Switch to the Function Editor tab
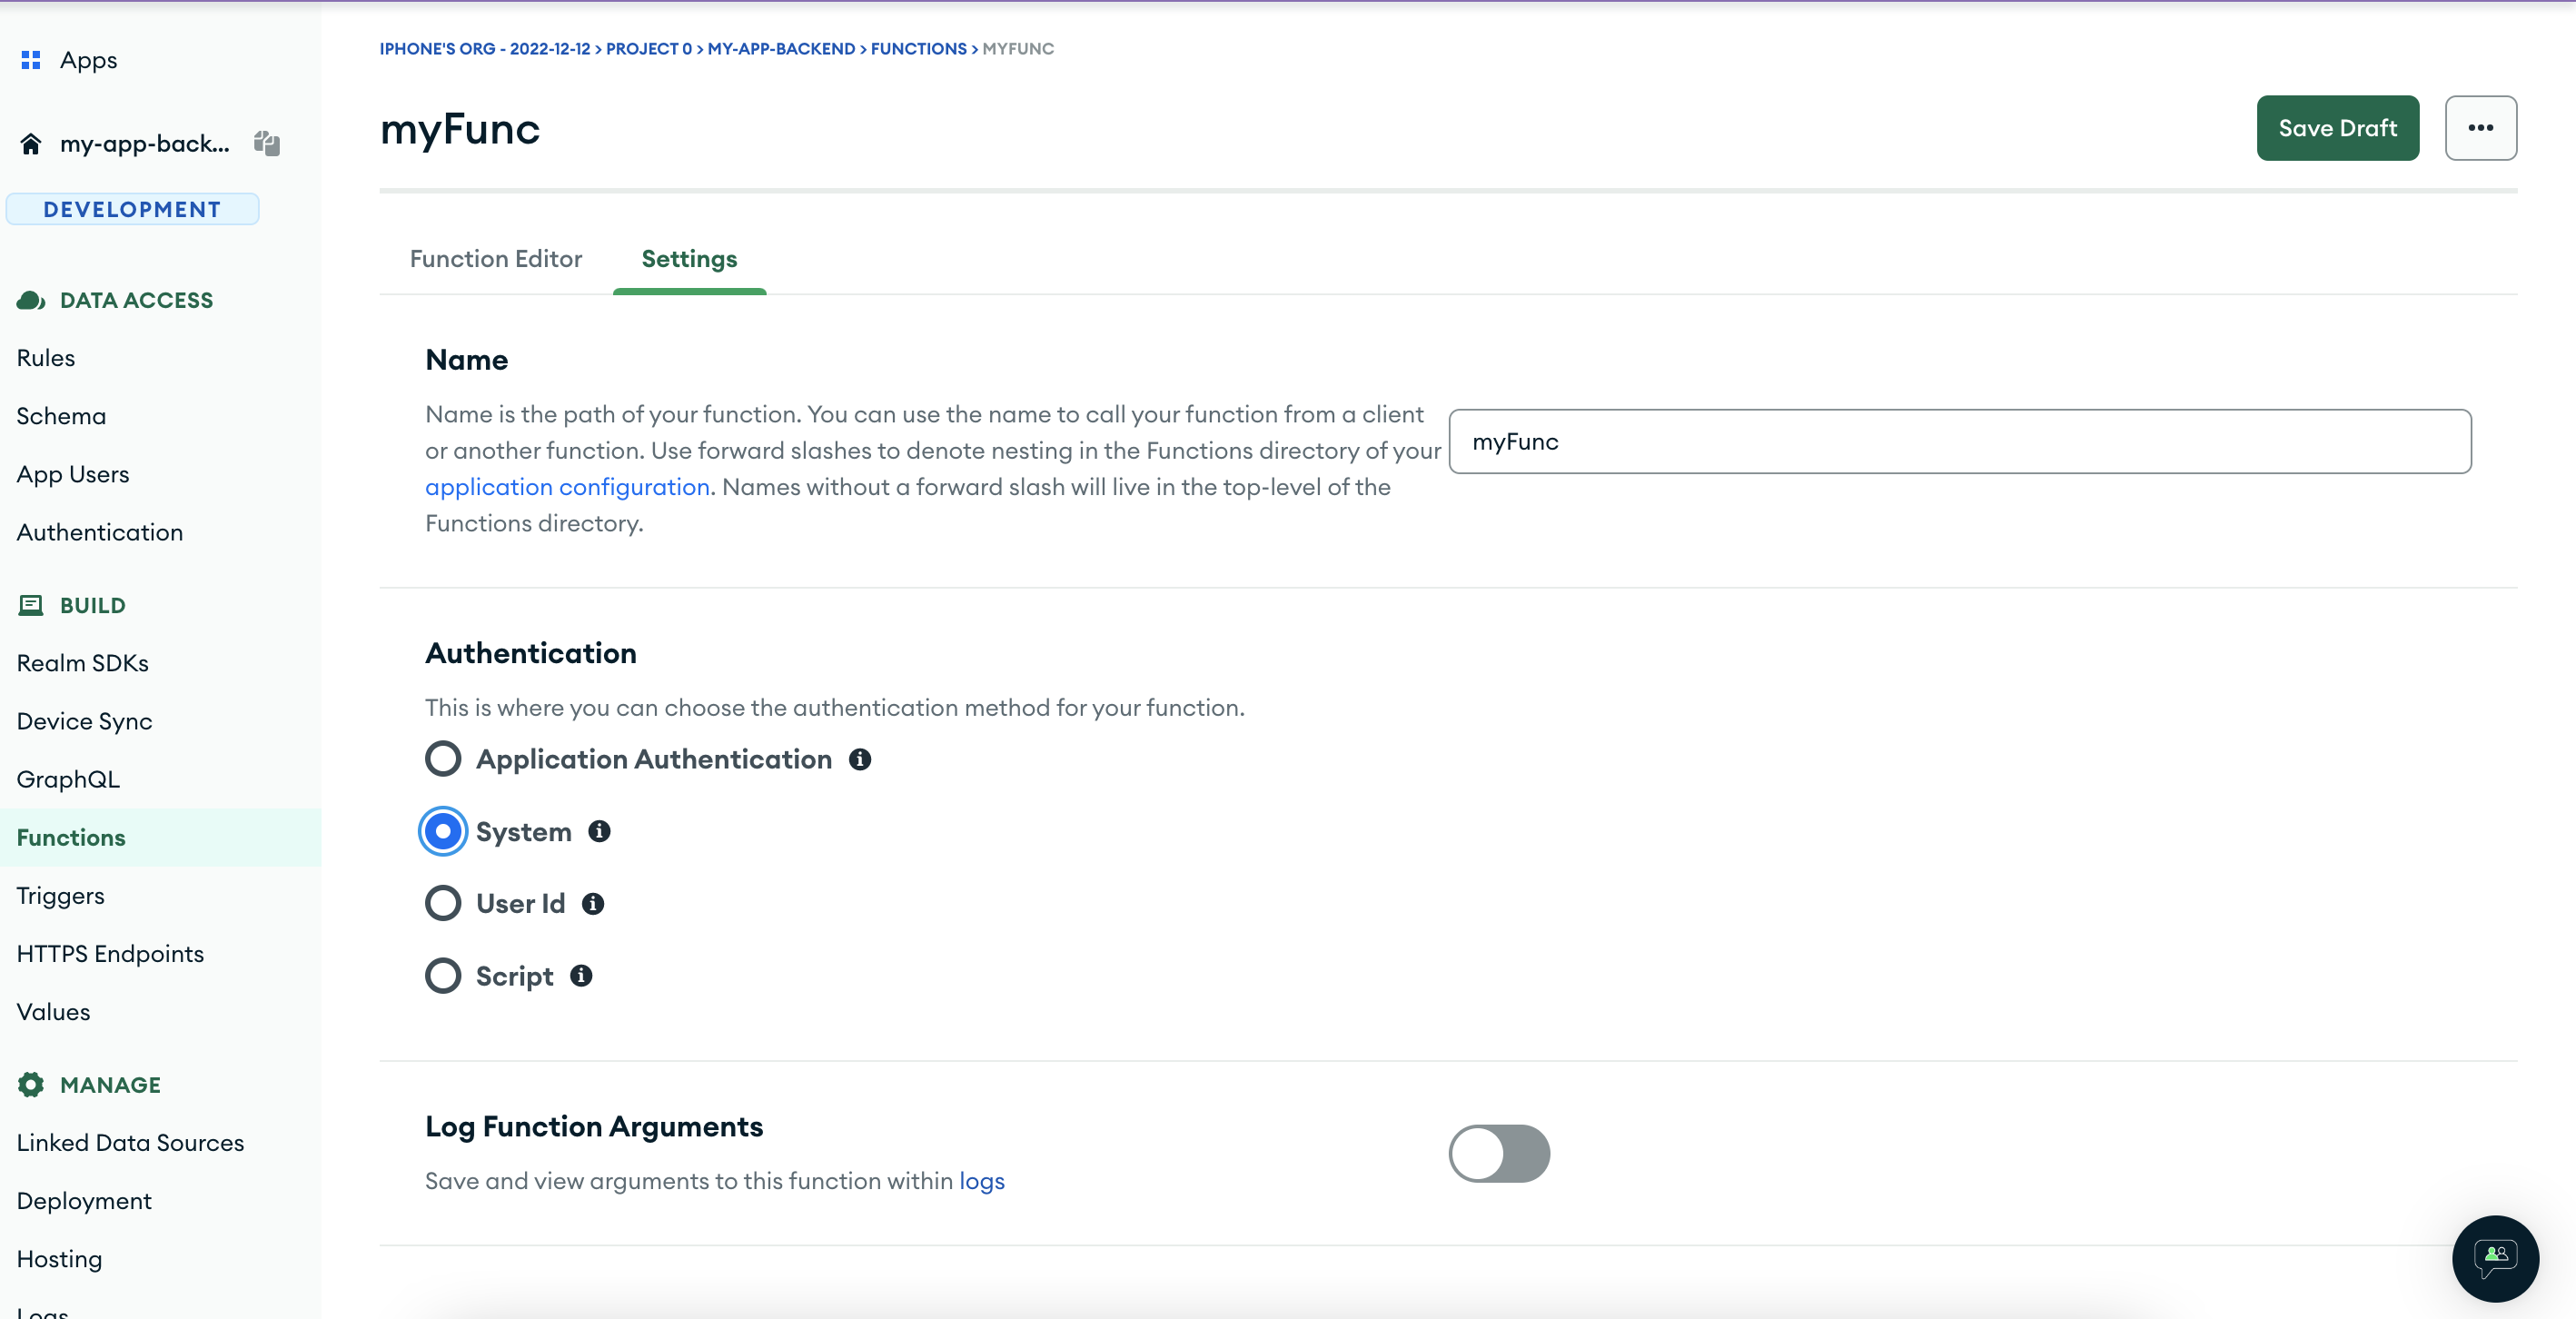The width and height of the screenshot is (2576, 1319). tap(496, 259)
